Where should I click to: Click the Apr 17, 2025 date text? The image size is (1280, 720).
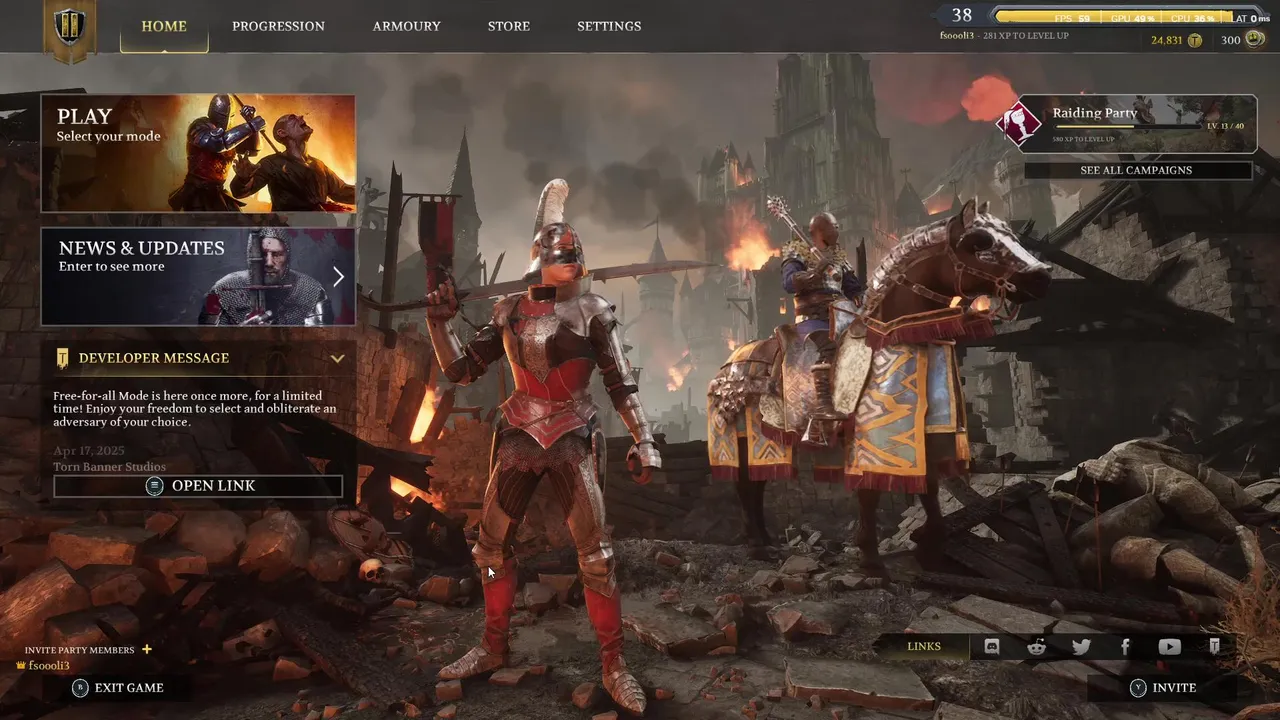pos(91,451)
